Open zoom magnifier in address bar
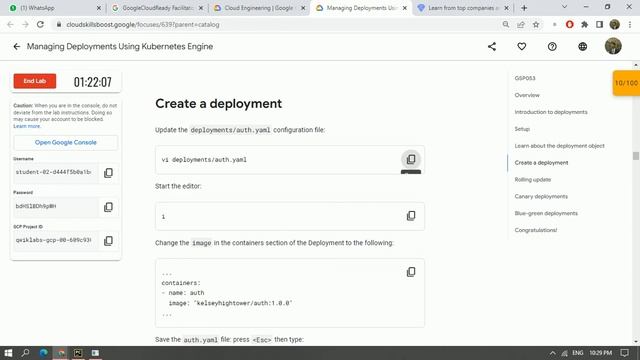This screenshot has height=360, width=640. [506, 24]
